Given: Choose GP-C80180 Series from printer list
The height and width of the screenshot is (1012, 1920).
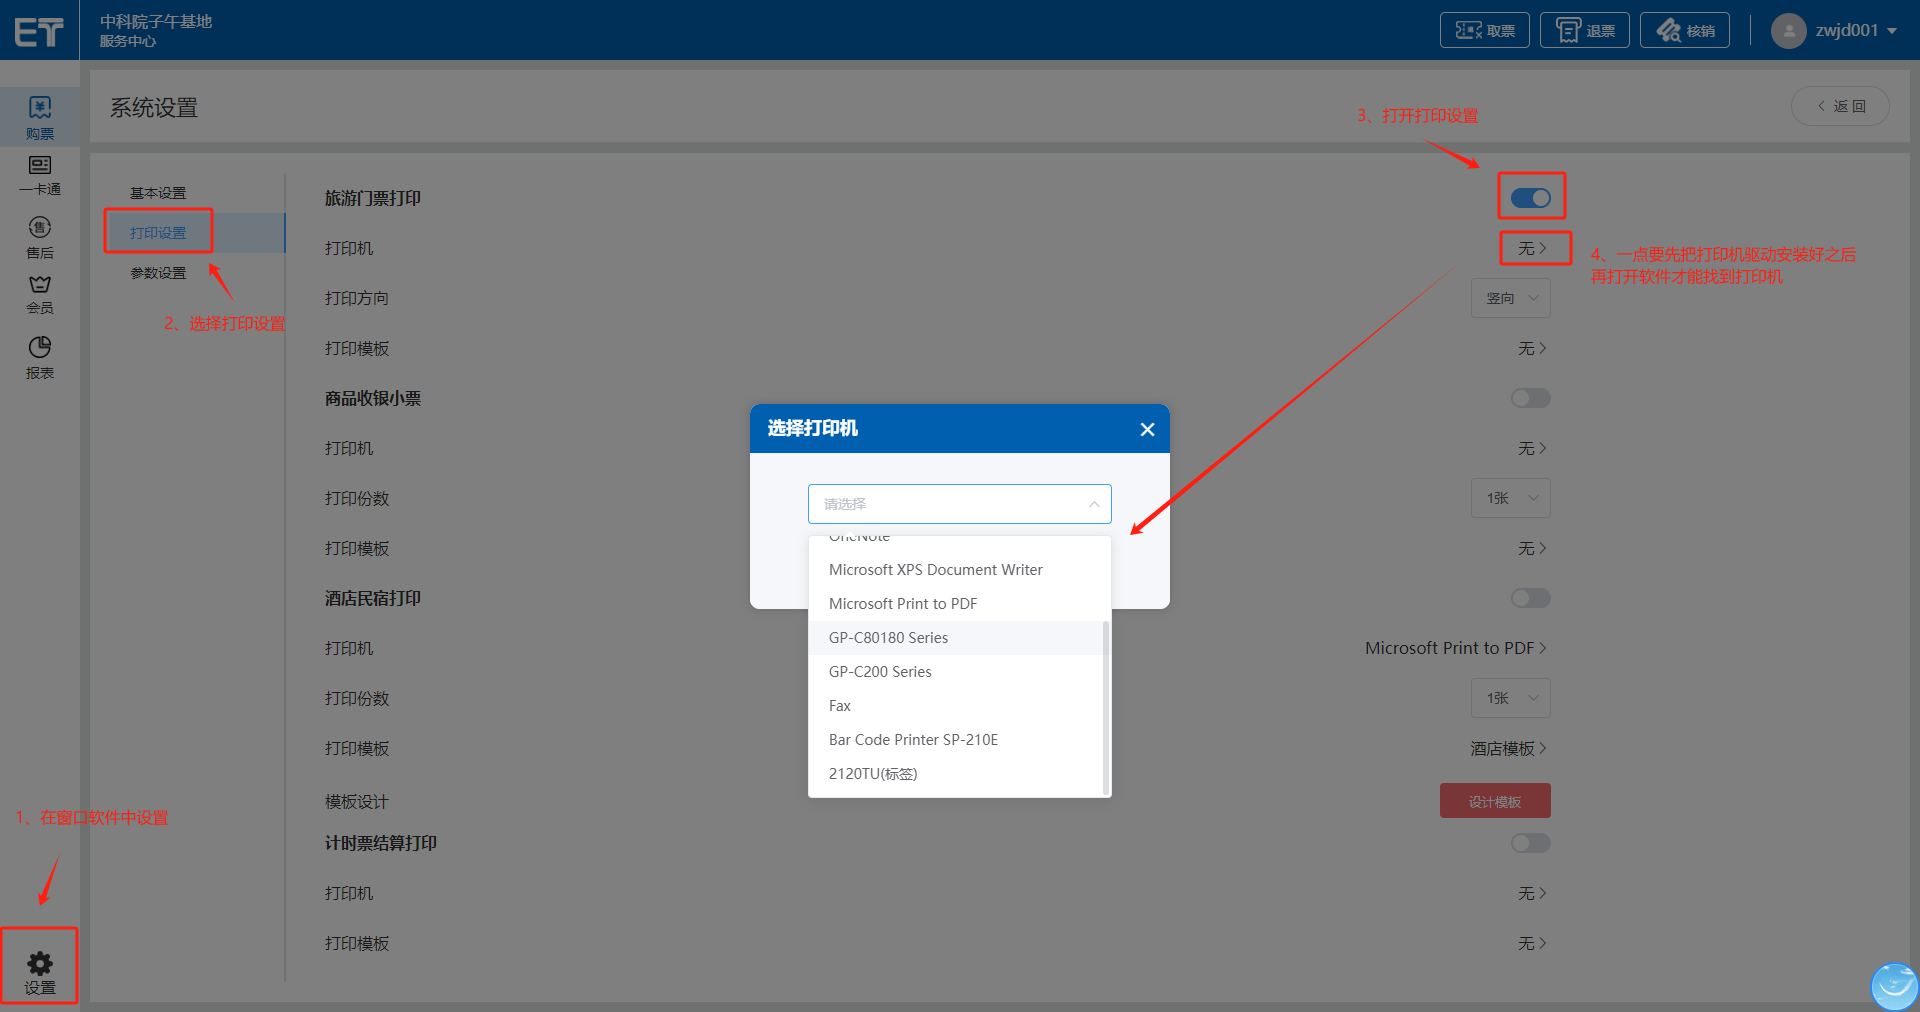Looking at the screenshot, I should (x=888, y=638).
